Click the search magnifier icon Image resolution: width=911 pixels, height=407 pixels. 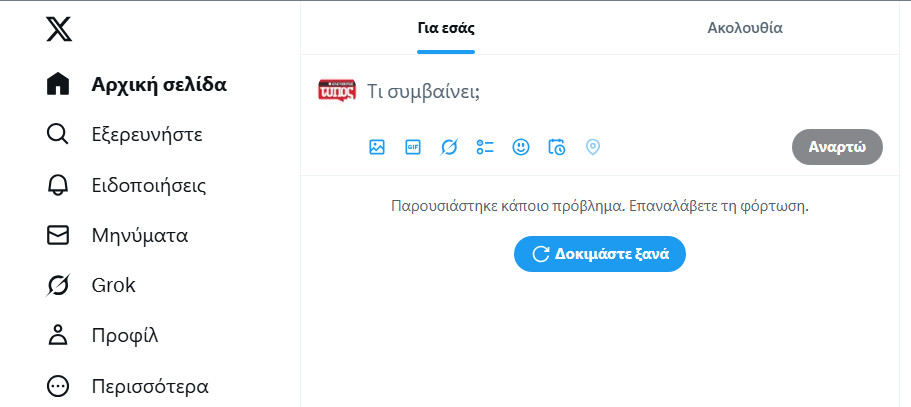point(59,134)
